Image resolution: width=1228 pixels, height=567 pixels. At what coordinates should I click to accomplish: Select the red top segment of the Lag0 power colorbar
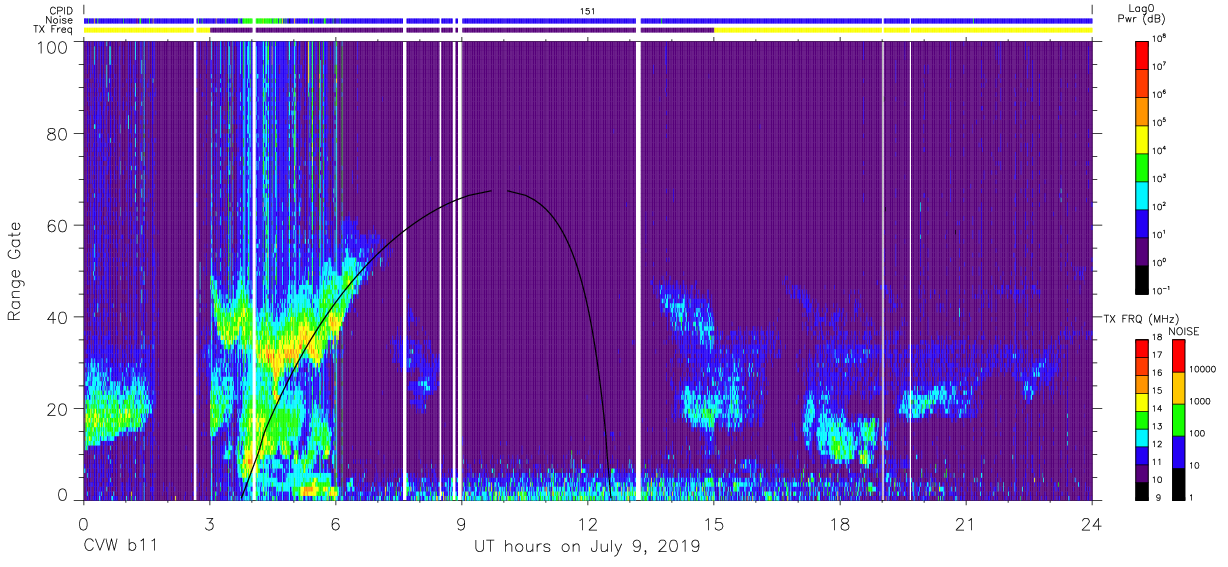coord(1143,54)
